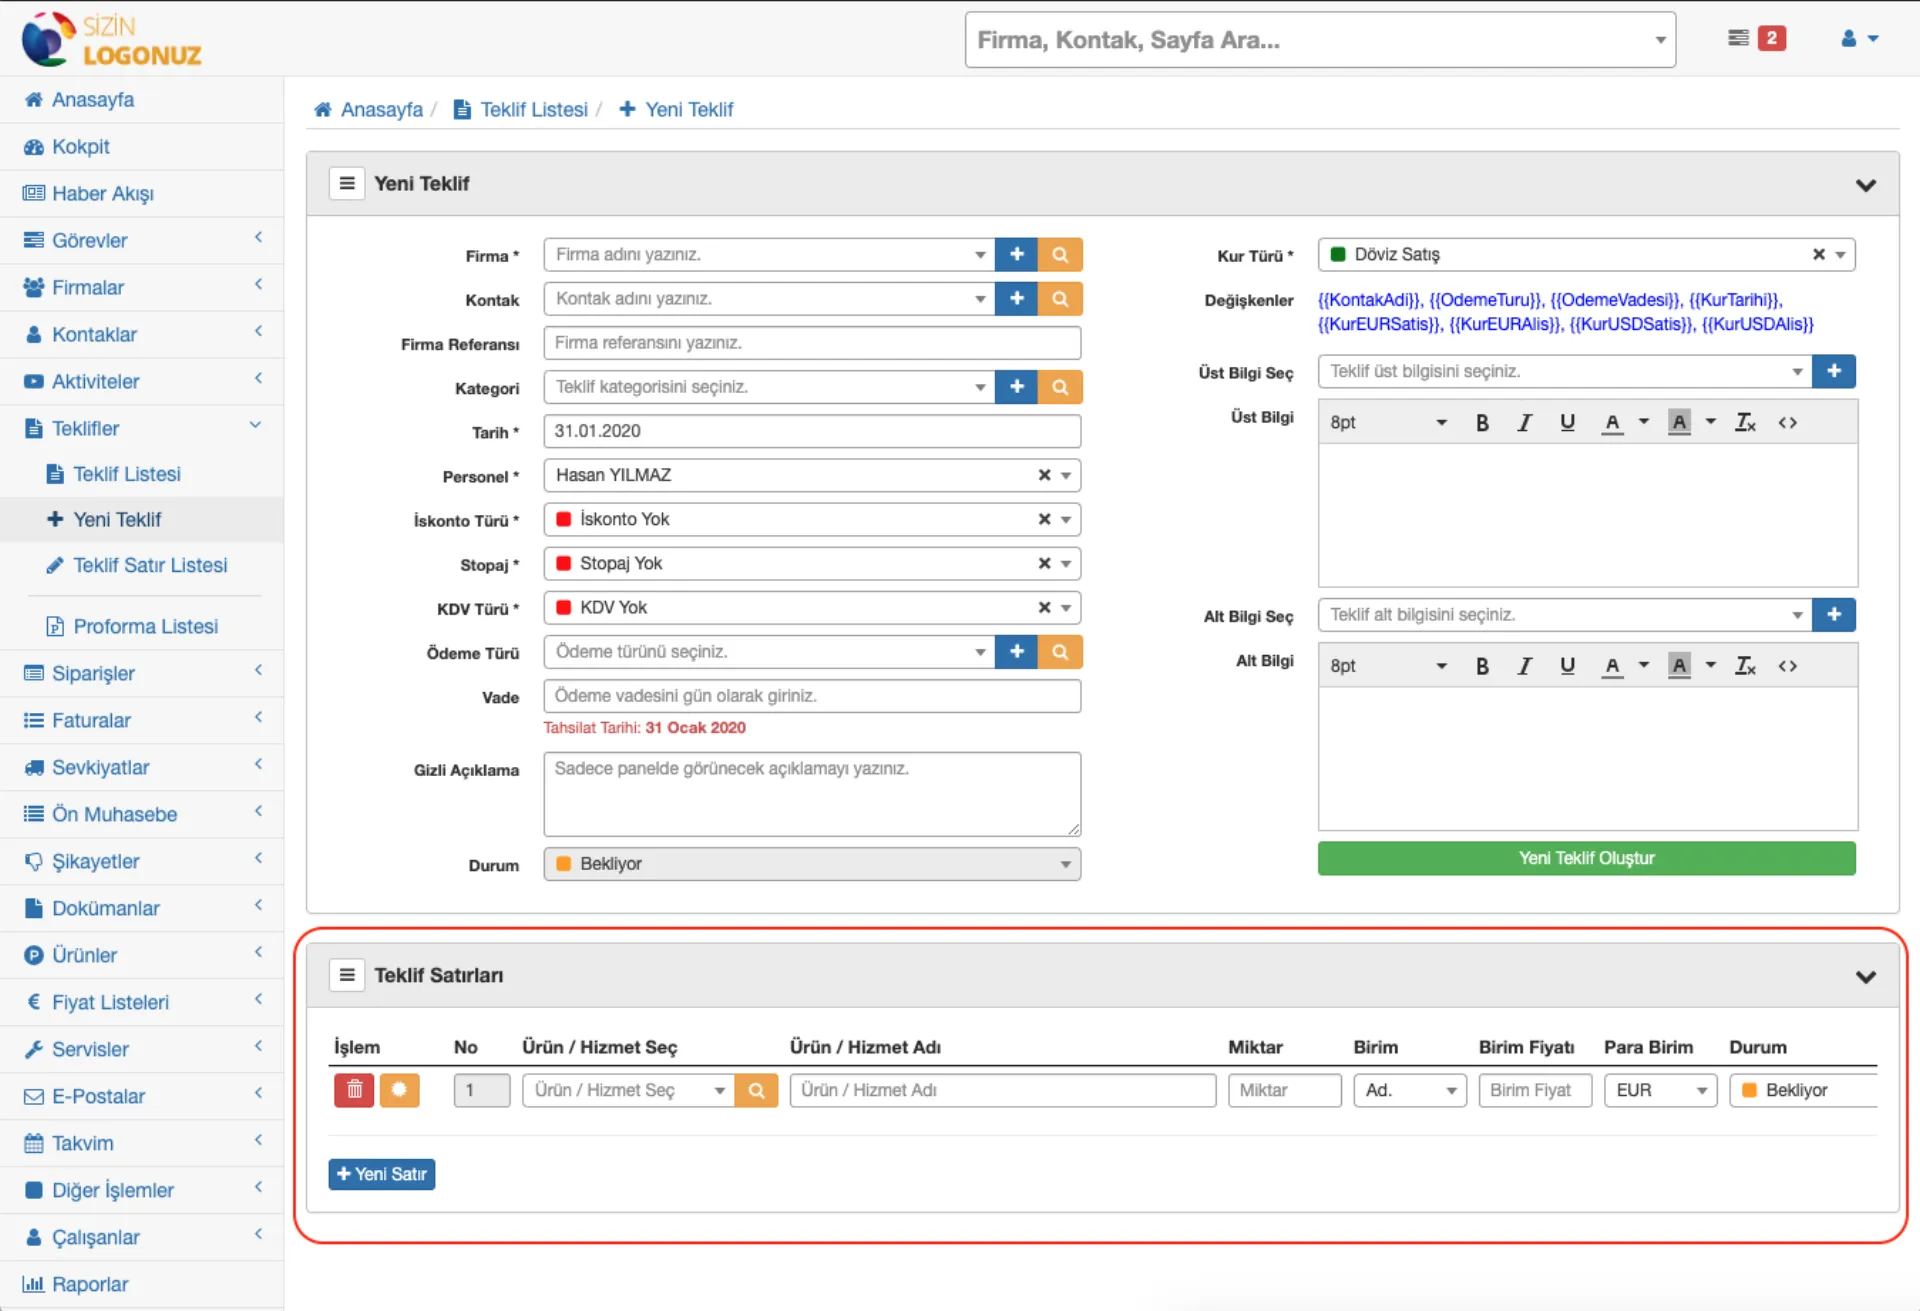The width and height of the screenshot is (1920, 1311).
Task: Toggle underline in Üst Bilgi editor
Action: [1567, 423]
